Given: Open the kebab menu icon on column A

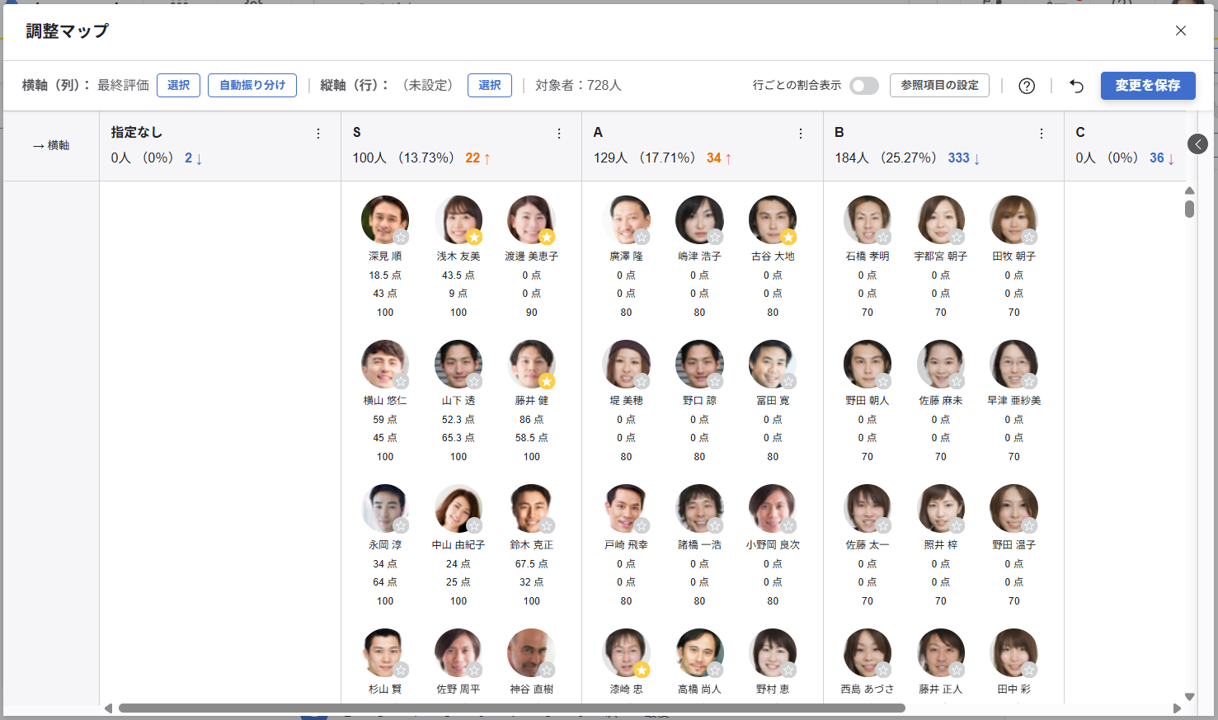Looking at the screenshot, I should coord(800,132).
